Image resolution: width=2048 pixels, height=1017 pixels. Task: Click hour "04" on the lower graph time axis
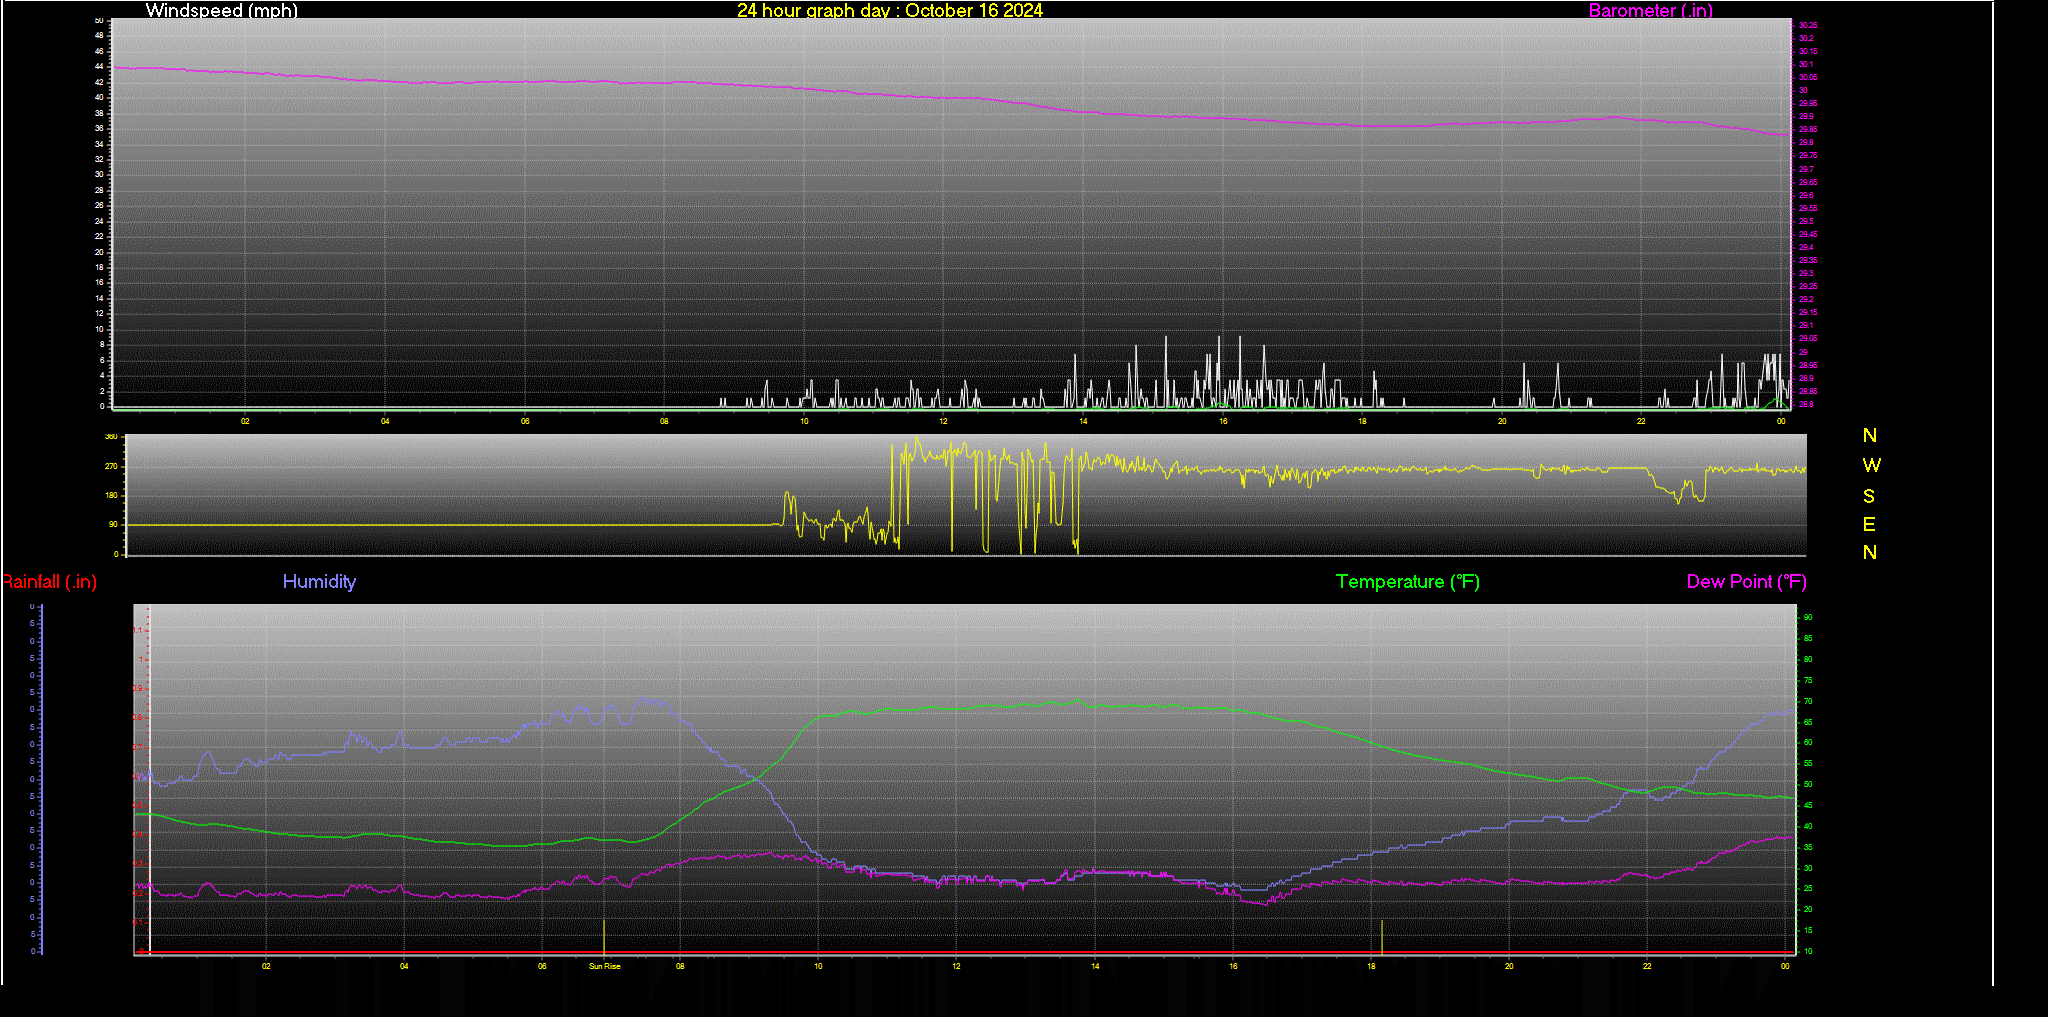pyautogui.click(x=404, y=966)
